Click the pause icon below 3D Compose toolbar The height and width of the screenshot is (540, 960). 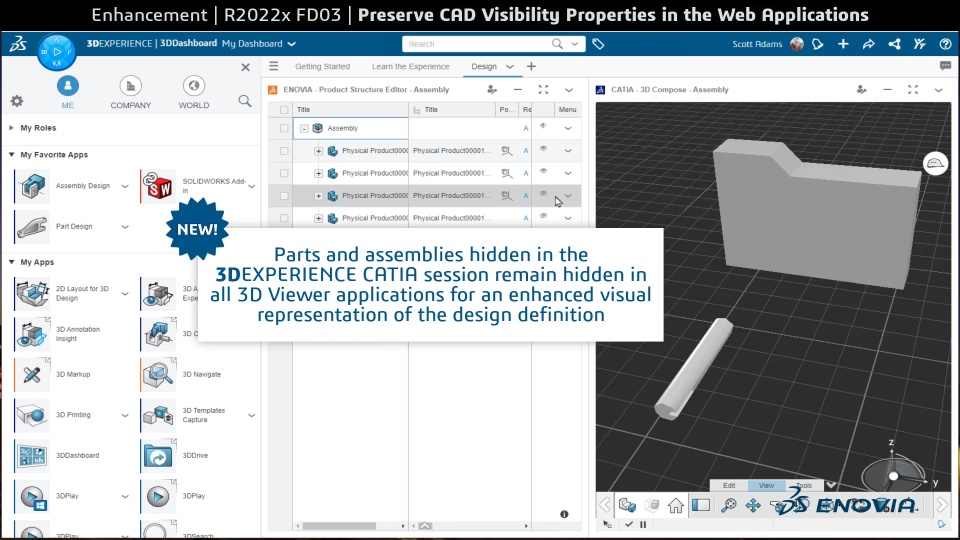643,525
